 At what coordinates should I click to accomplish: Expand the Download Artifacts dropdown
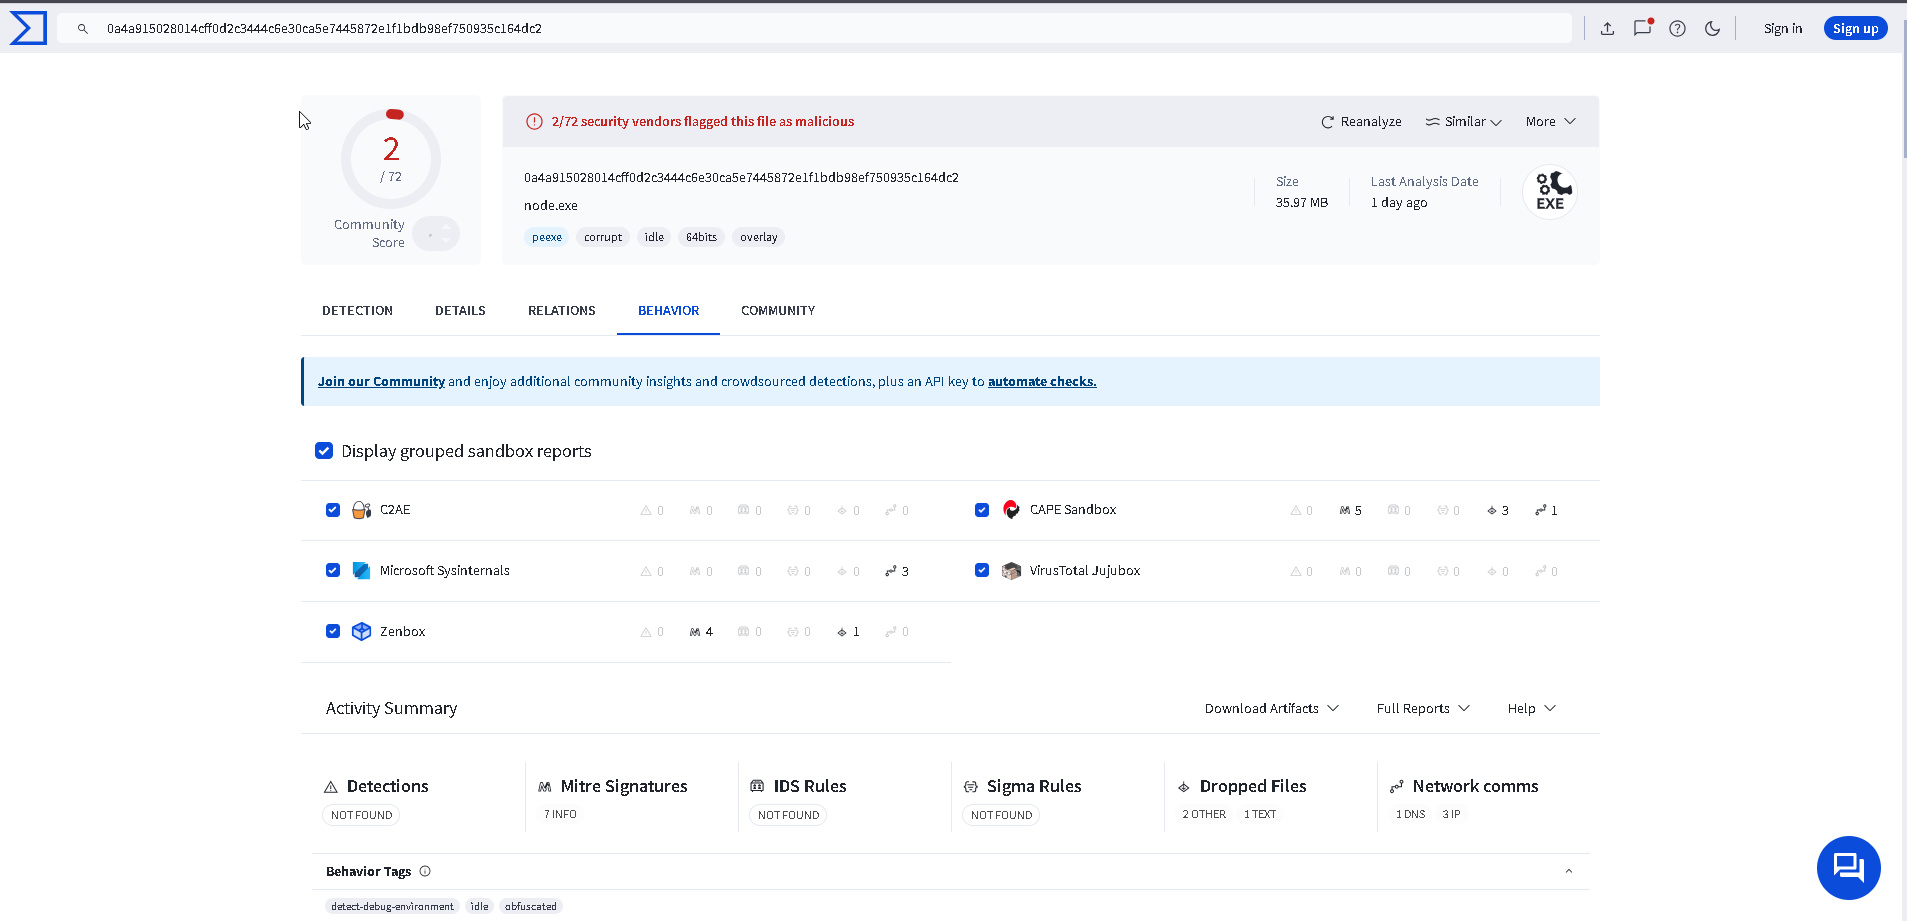(1271, 708)
